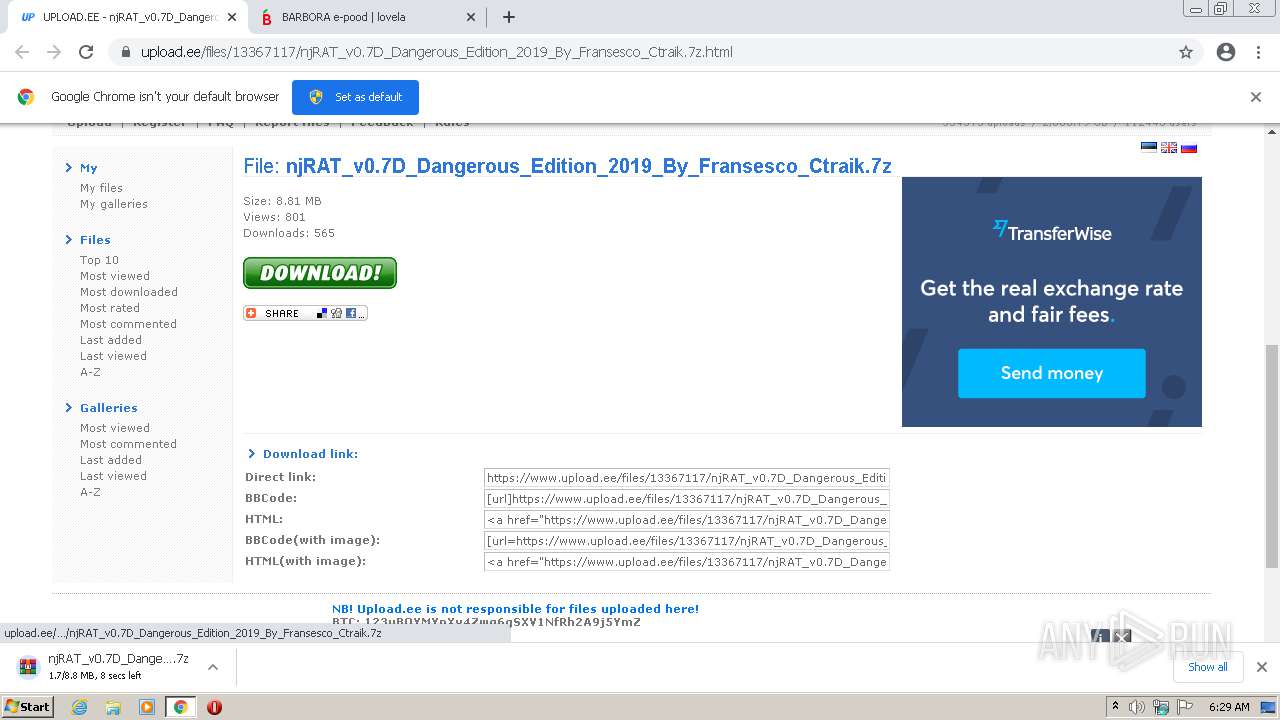
Task: Open A-Z under Galleries
Action: [x=90, y=492]
